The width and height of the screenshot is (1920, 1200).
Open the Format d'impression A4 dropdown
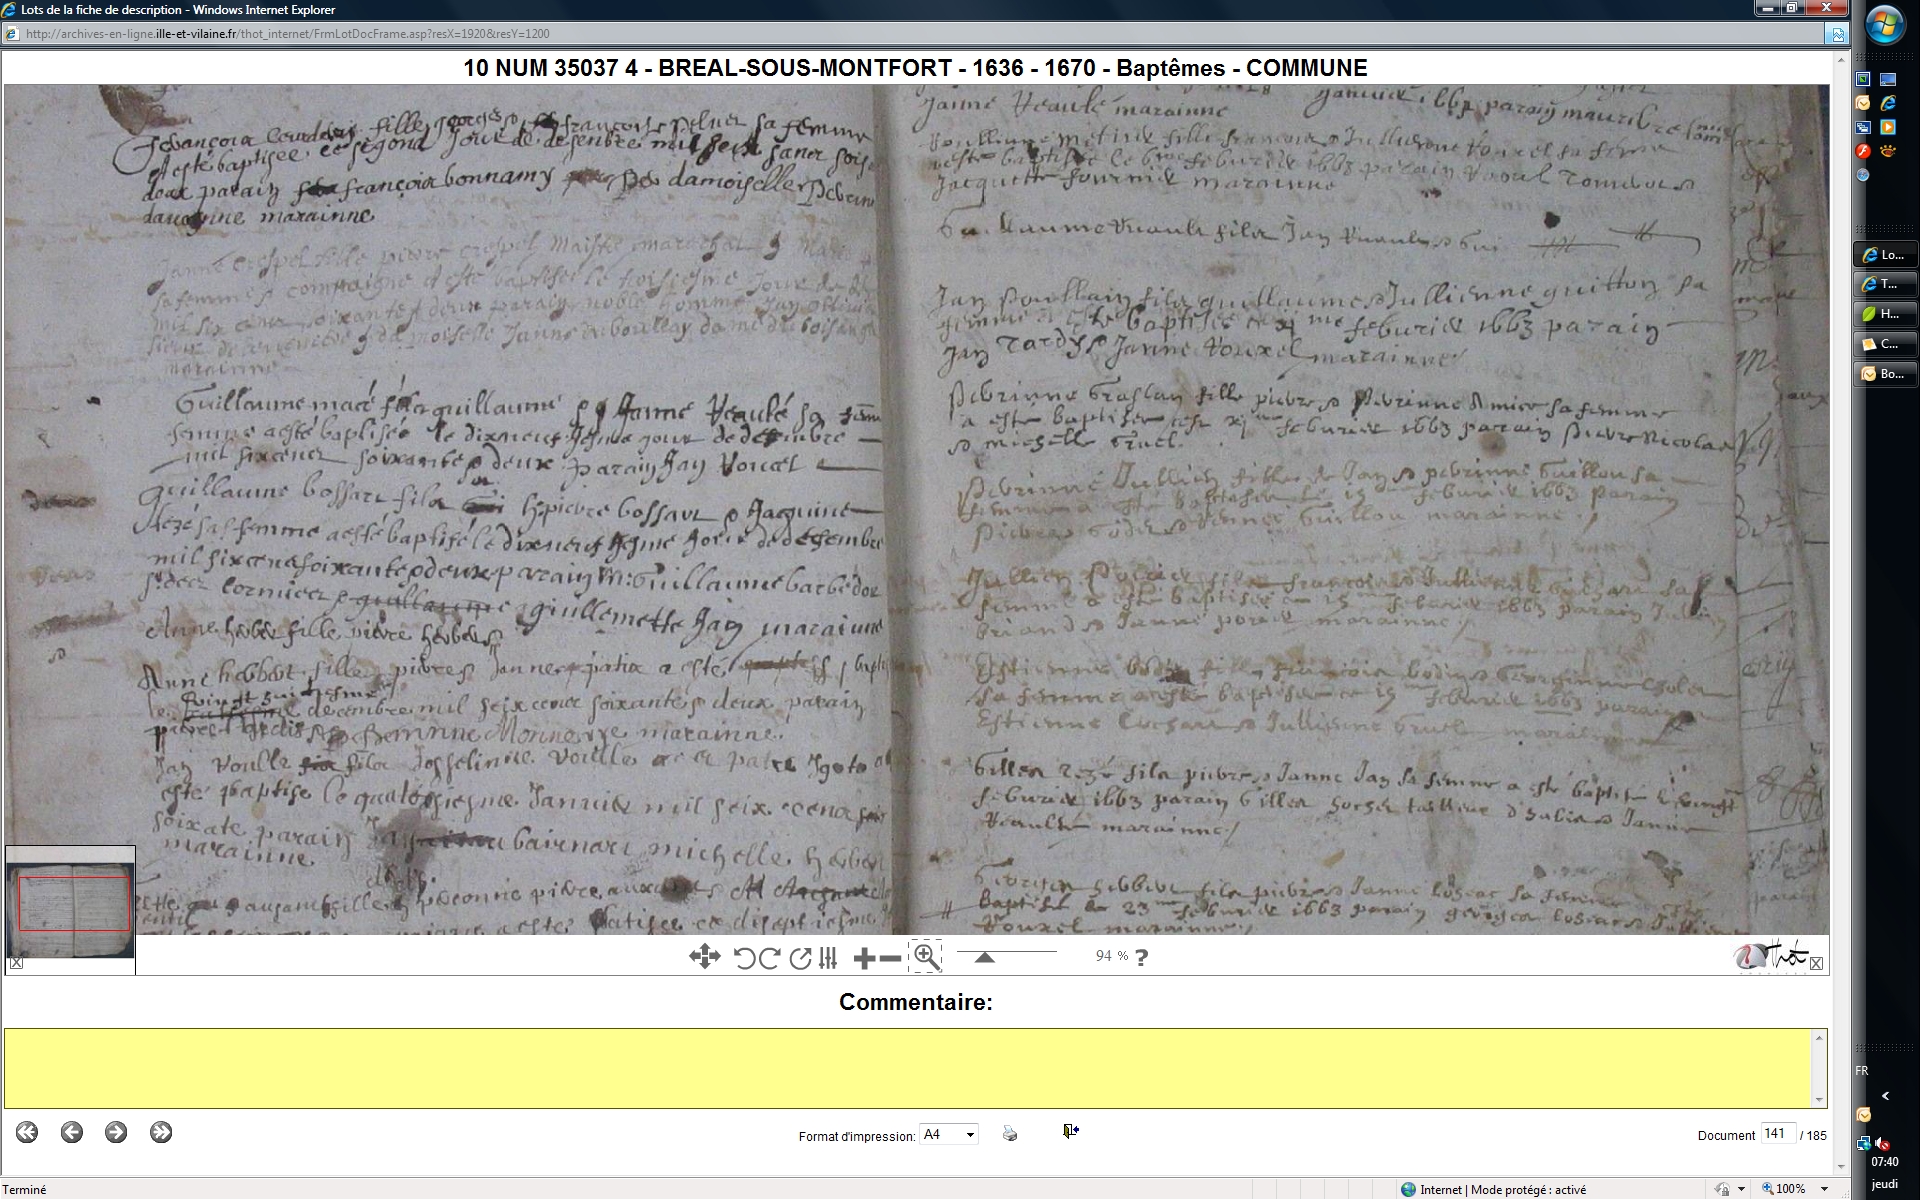tap(948, 1134)
